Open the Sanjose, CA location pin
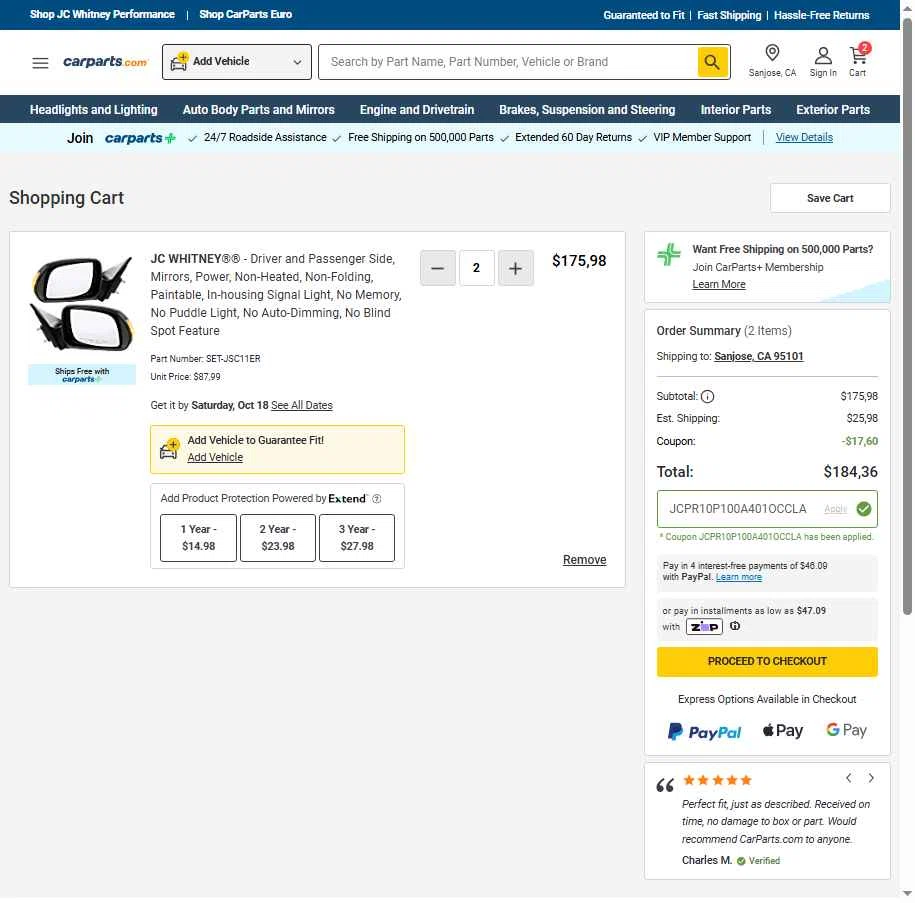915x903 pixels. (x=772, y=61)
